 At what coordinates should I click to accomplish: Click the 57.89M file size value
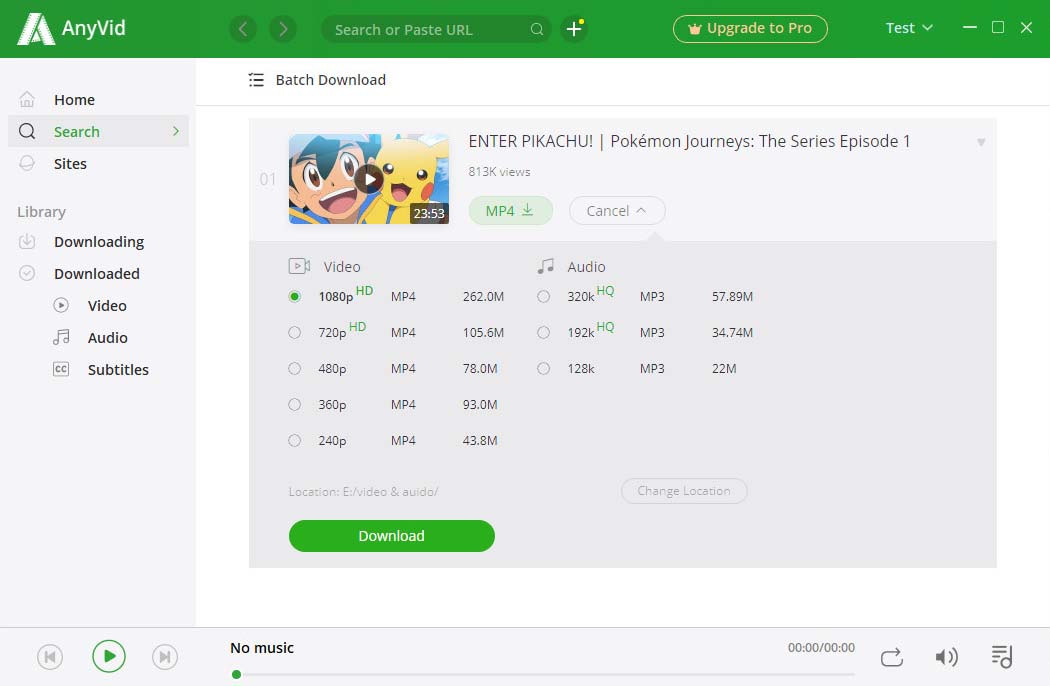click(x=733, y=296)
